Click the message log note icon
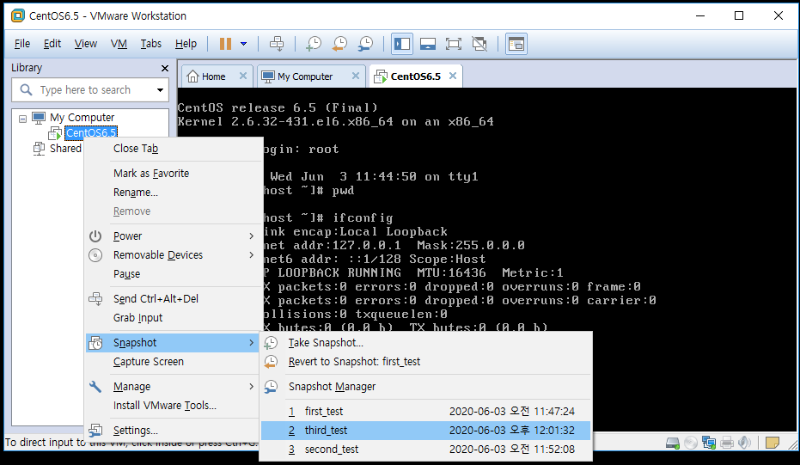This screenshot has width=800, height=465. [x=772, y=443]
